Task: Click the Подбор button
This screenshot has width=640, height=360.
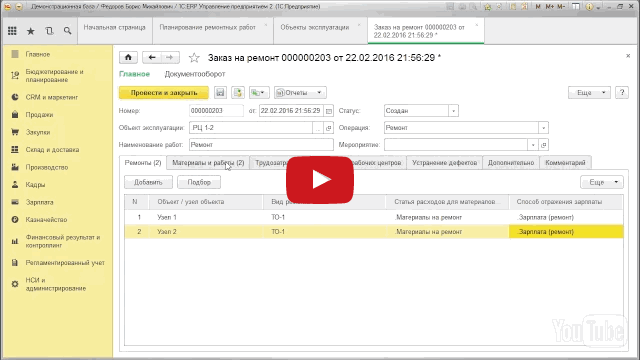Action: [199, 182]
